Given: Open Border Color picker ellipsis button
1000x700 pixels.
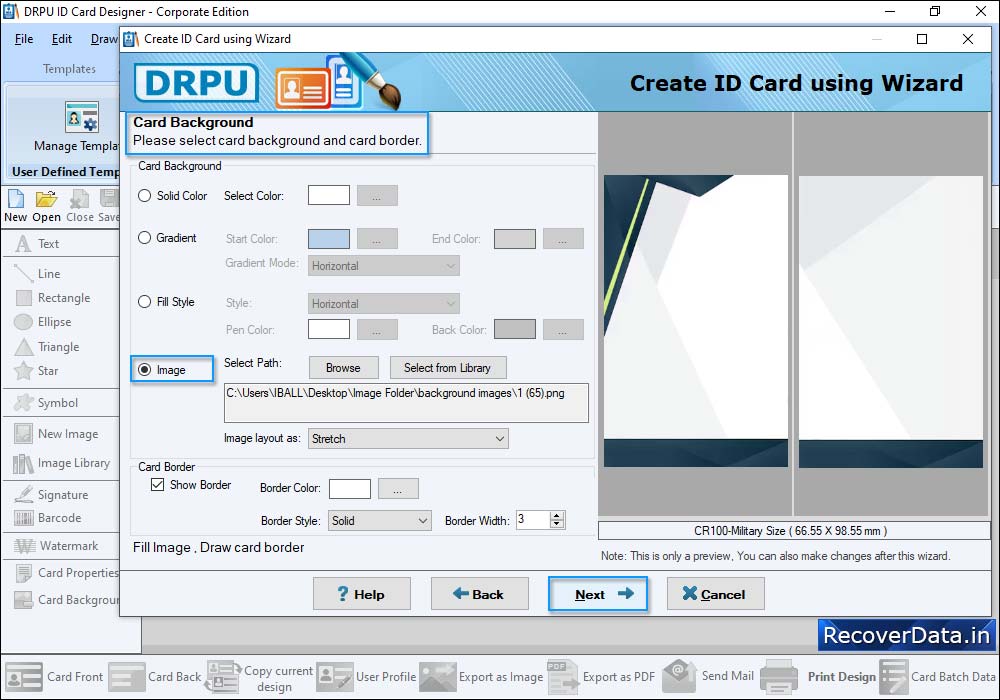Looking at the screenshot, I should [398, 489].
